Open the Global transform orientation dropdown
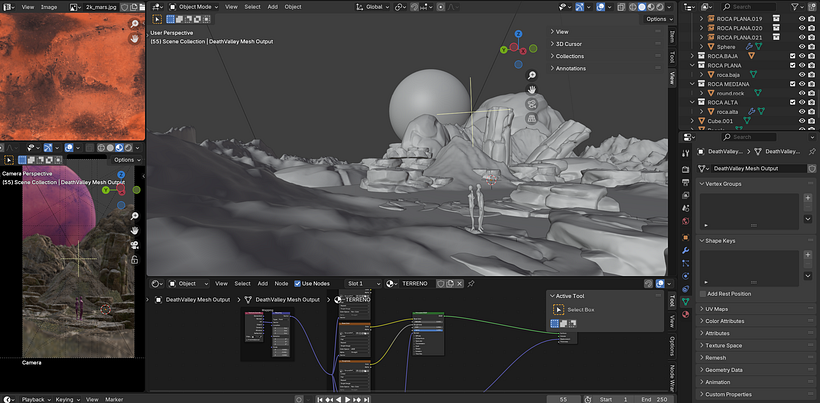This screenshot has height=403, width=820. [x=372, y=7]
